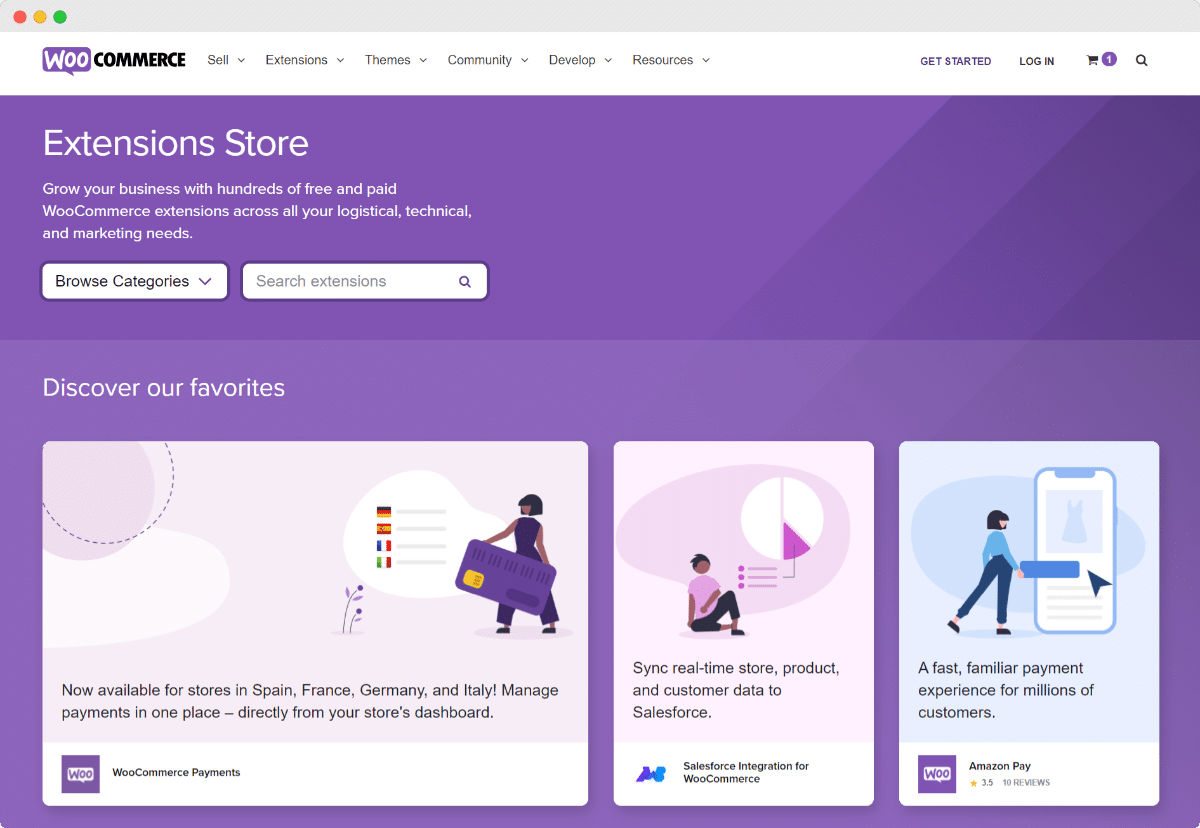Click the cart badge showing 1 item
The image size is (1200, 828).
(x=1109, y=59)
